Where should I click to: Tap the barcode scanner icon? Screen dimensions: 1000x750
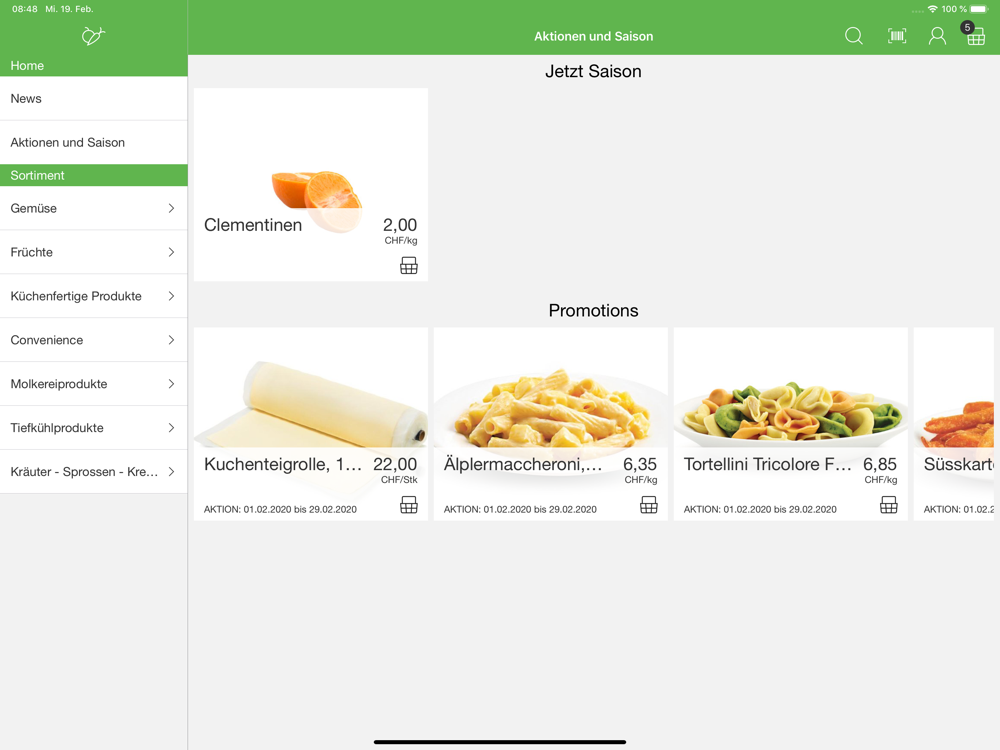click(x=897, y=36)
